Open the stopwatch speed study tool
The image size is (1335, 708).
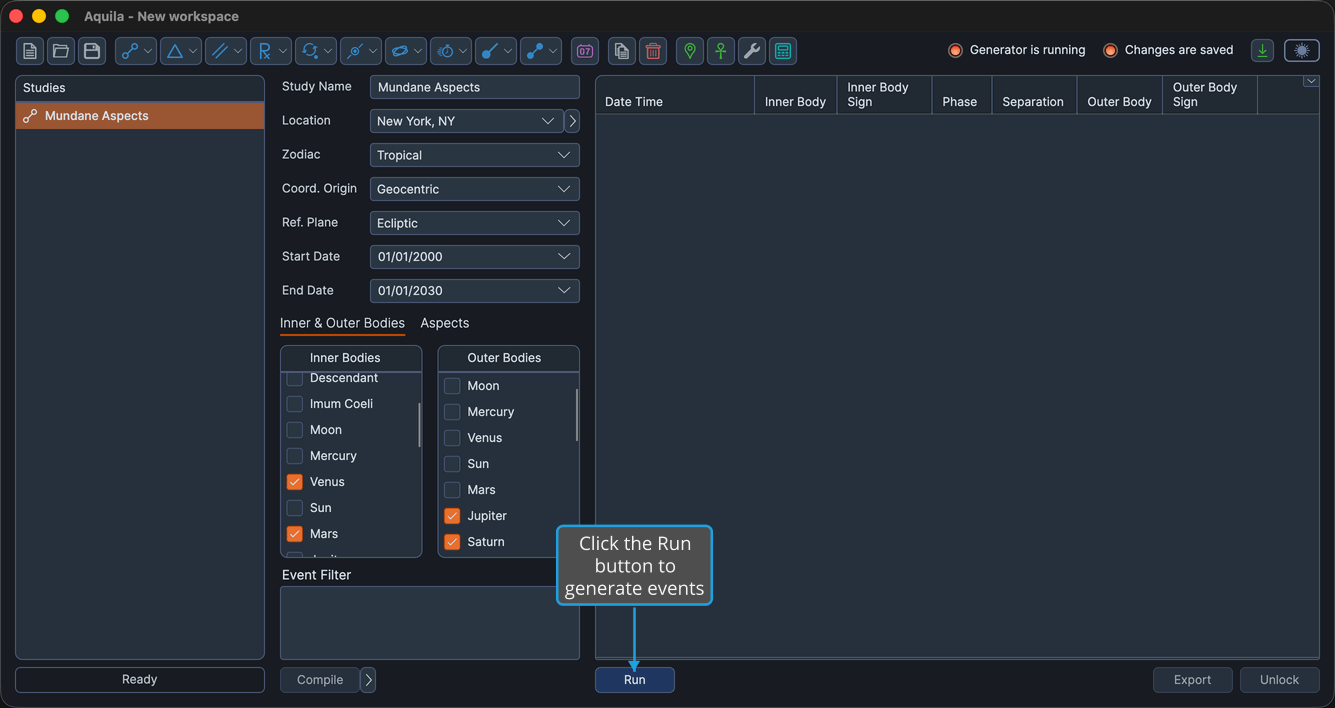point(451,51)
